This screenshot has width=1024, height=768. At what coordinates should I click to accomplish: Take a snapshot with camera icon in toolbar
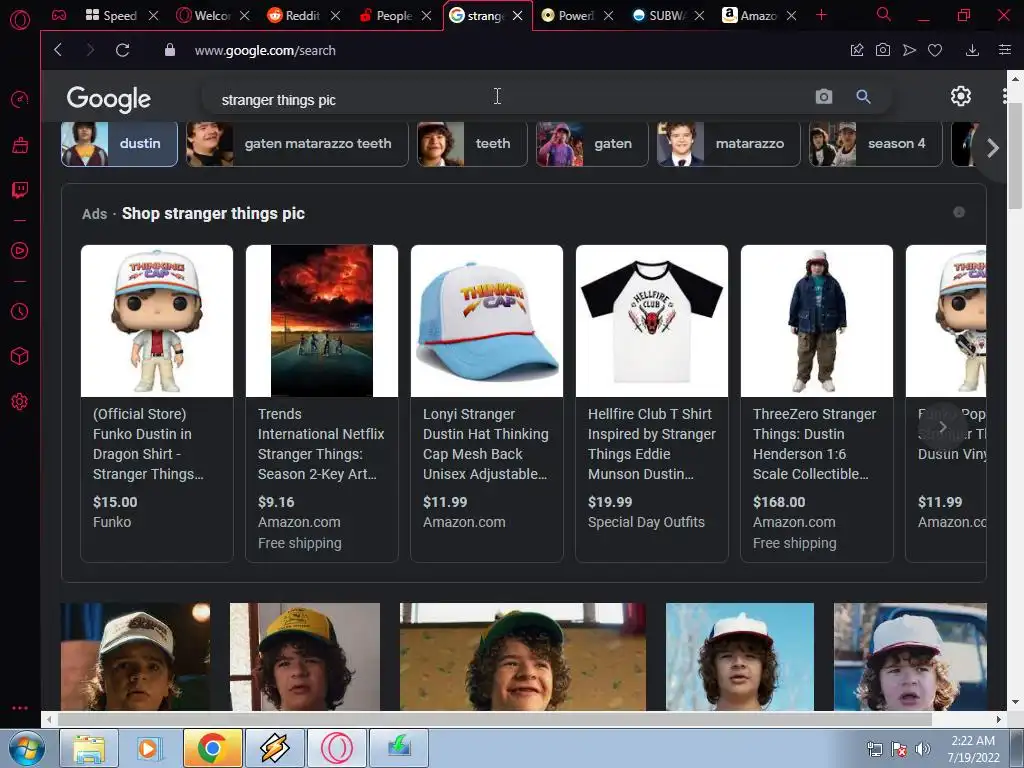point(882,50)
